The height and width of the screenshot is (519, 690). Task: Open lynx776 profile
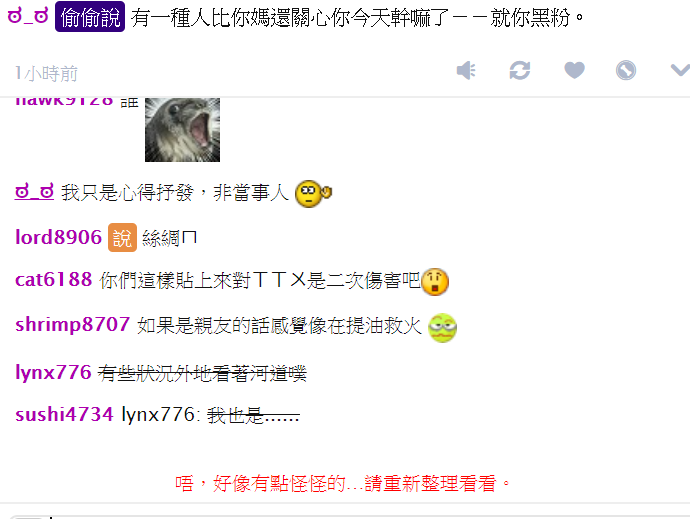pos(53,372)
